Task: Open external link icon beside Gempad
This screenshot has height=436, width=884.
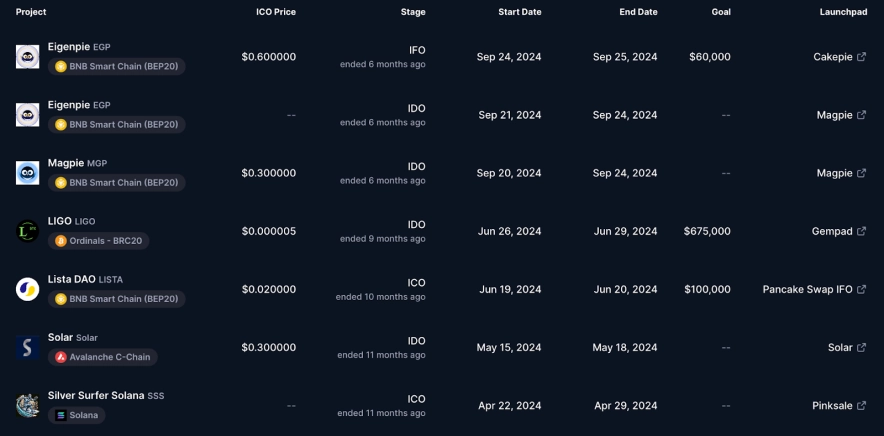Action: pos(862,231)
